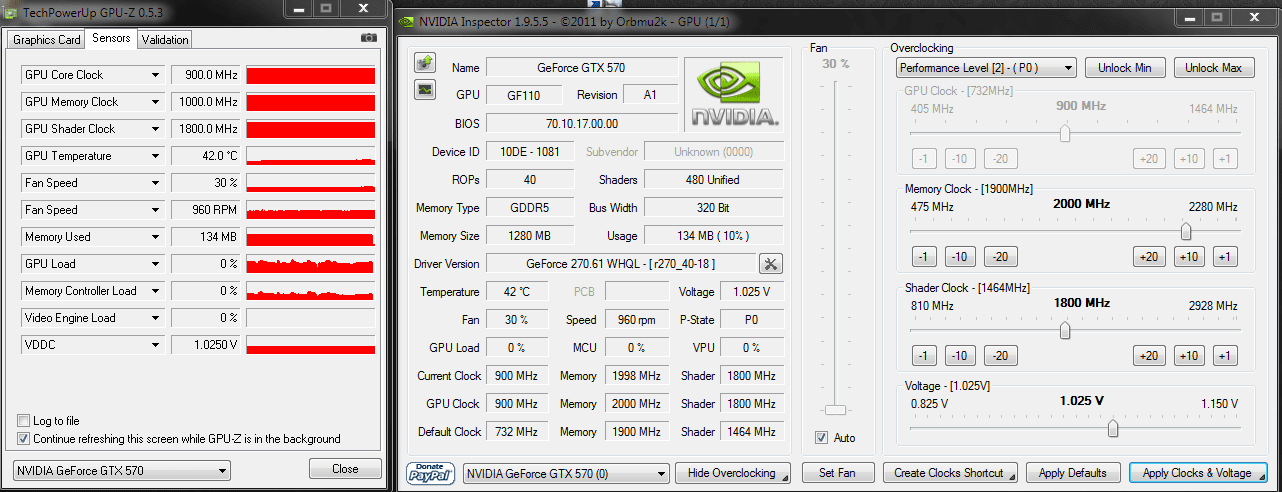Click Unlock Min button
The width and height of the screenshot is (1282, 492).
(1125, 68)
